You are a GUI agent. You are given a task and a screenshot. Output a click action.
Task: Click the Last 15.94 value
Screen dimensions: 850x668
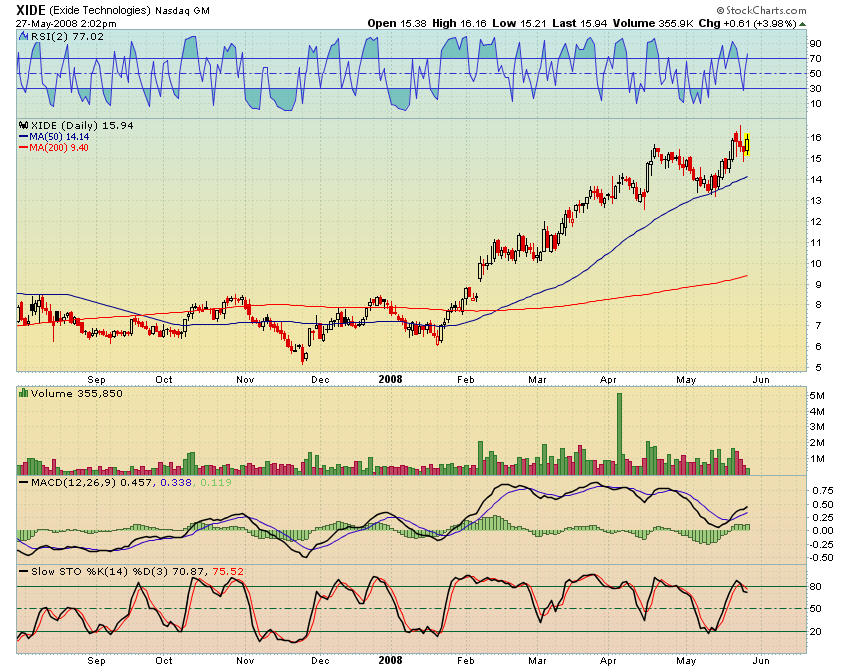(x=580, y=23)
